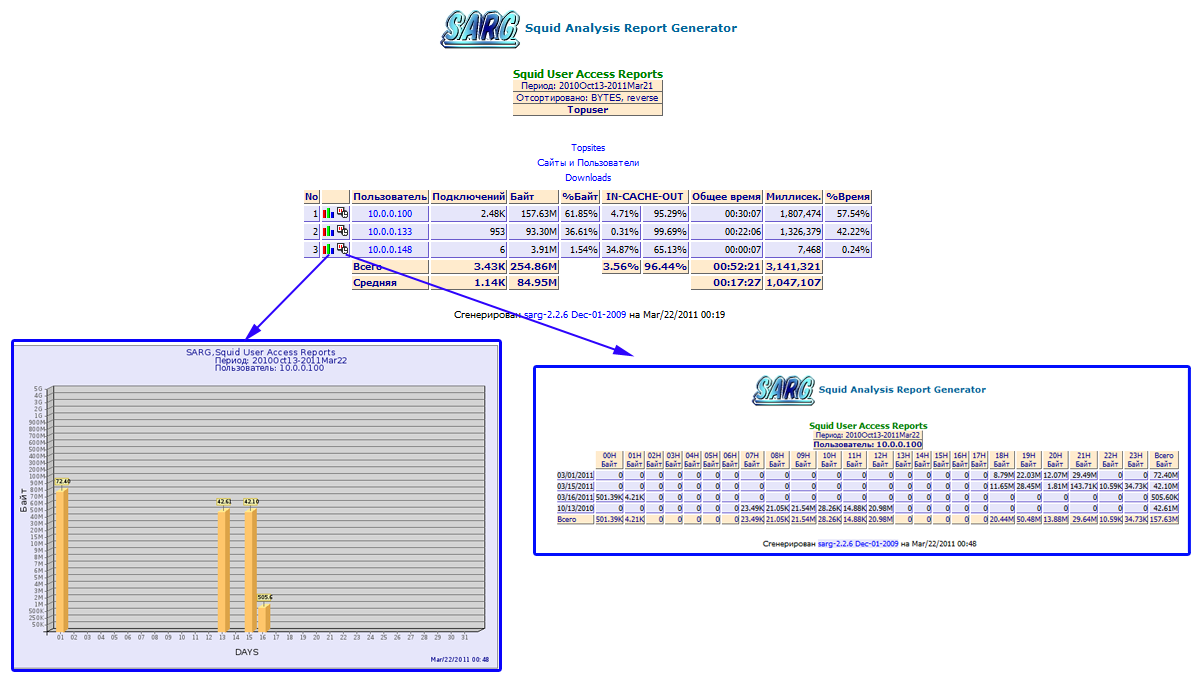Click the chart bar labeled 42.61
Screen dimensions: 1201x681
click(x=223, y=570)
